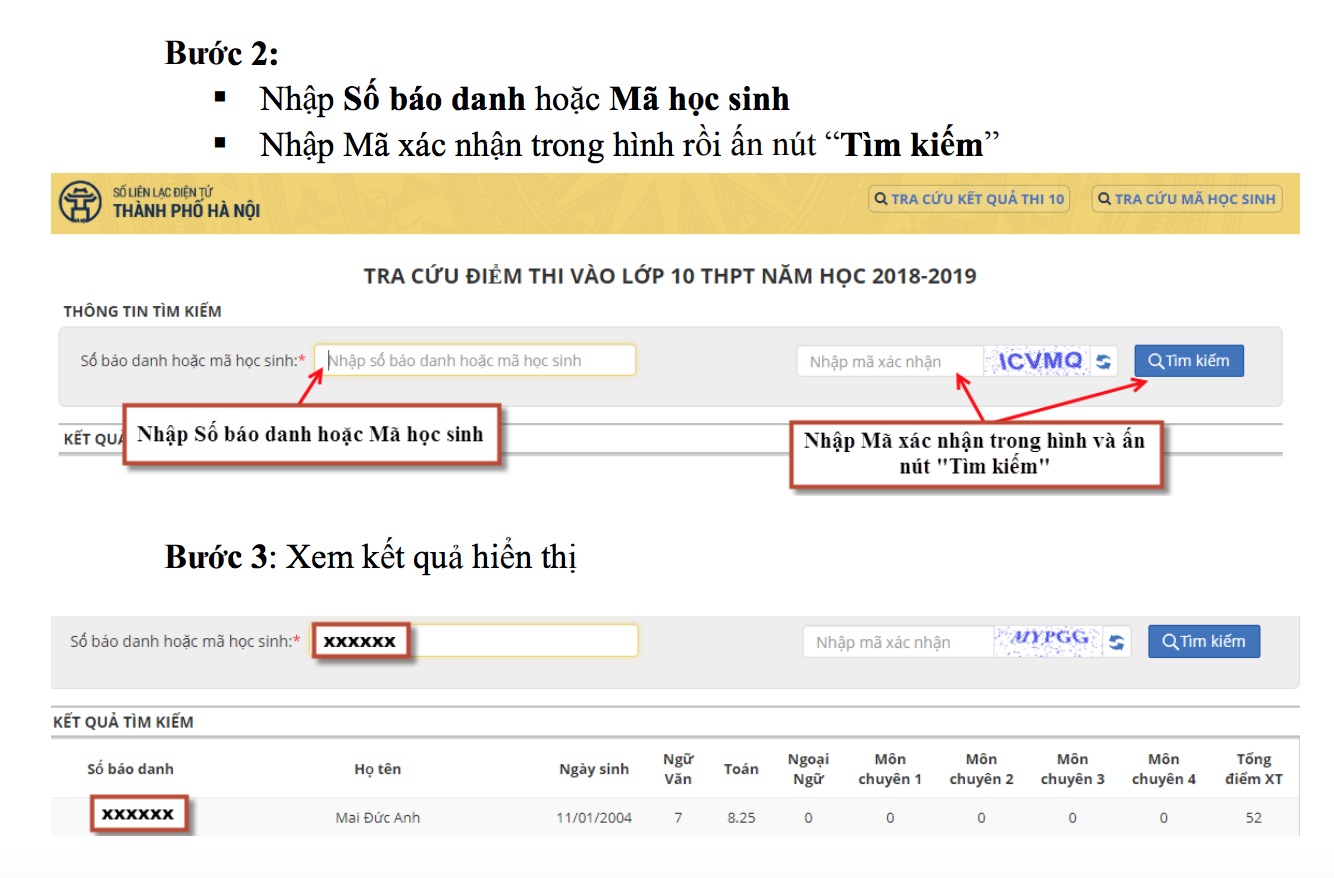Click verification code field next to MYPGG

tap(897, 642)
